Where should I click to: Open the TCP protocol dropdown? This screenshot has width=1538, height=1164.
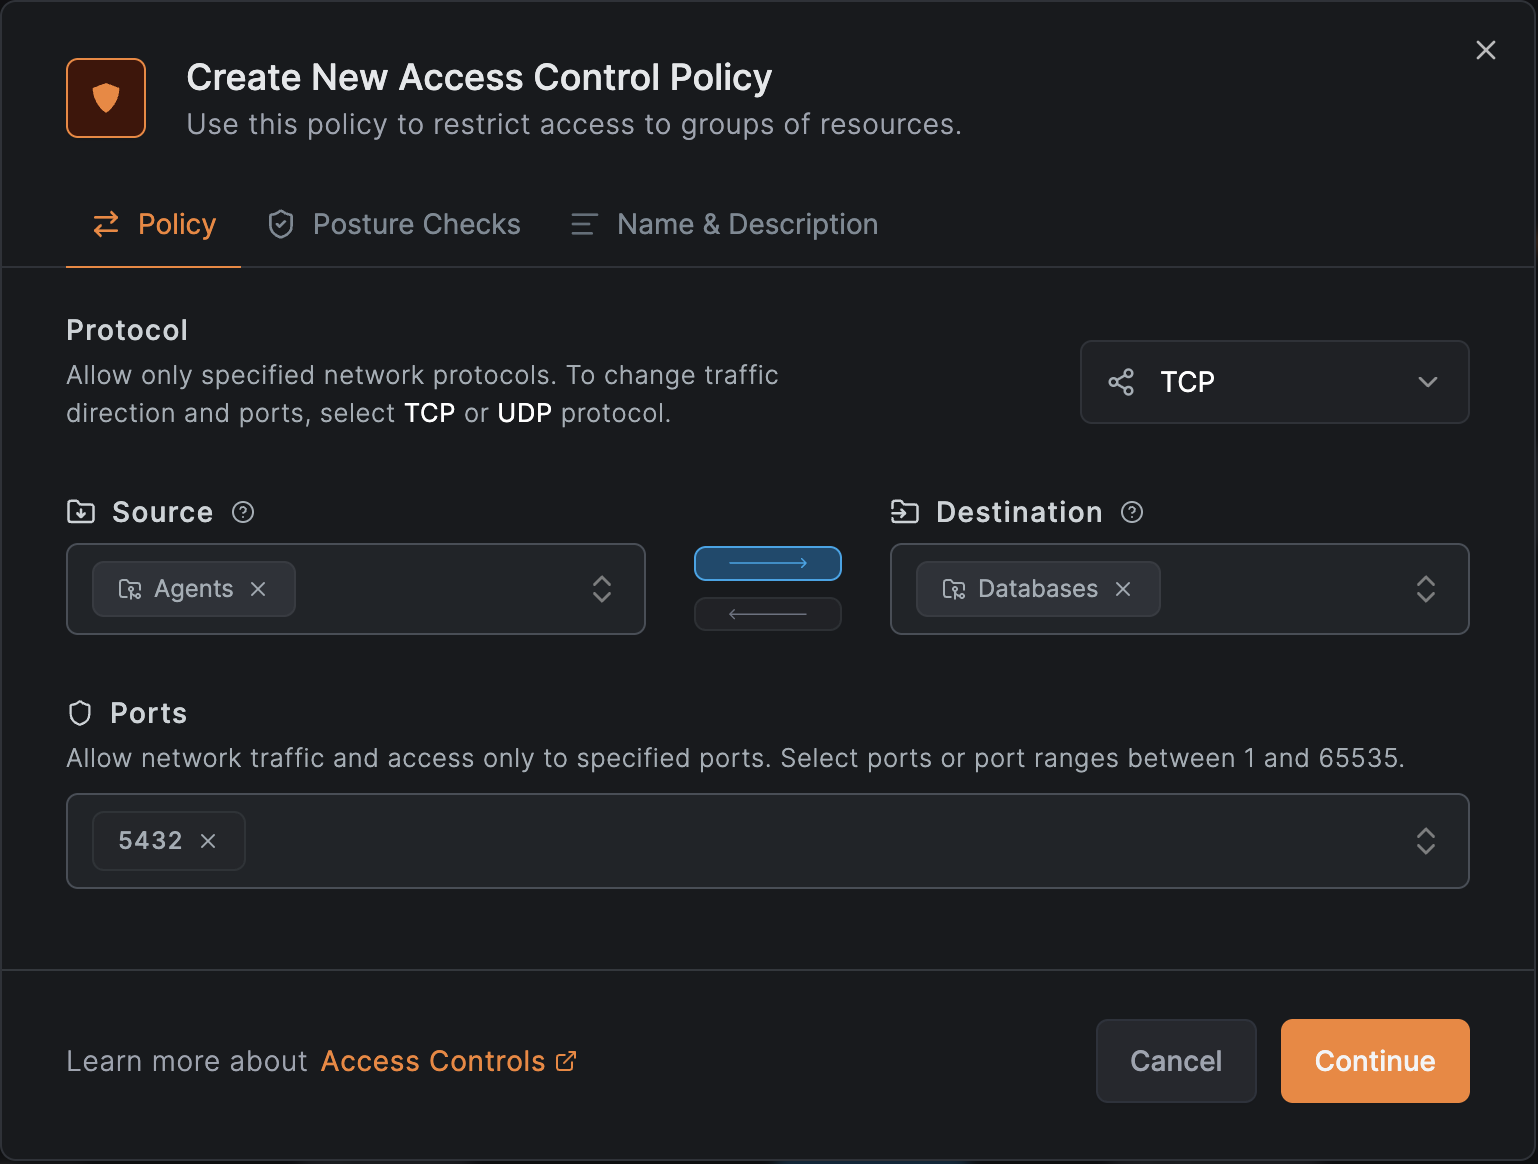(x=1275, y=382)
